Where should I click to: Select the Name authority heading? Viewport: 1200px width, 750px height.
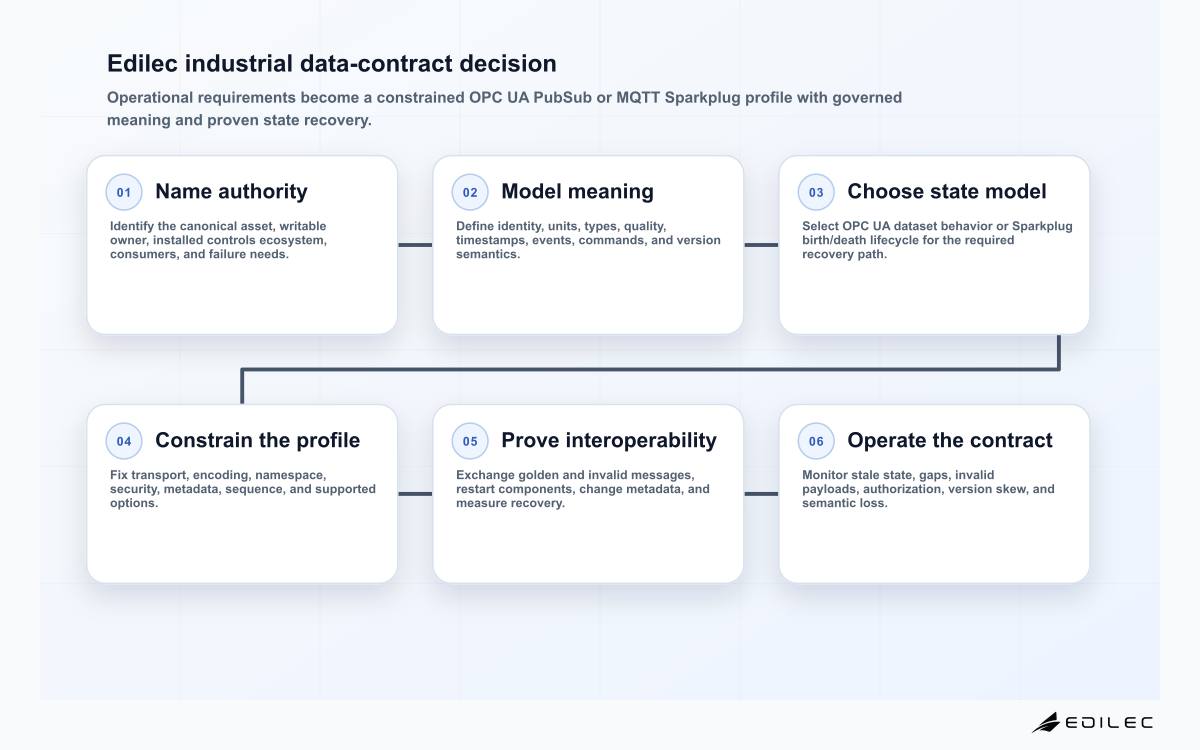coord(231,191)
